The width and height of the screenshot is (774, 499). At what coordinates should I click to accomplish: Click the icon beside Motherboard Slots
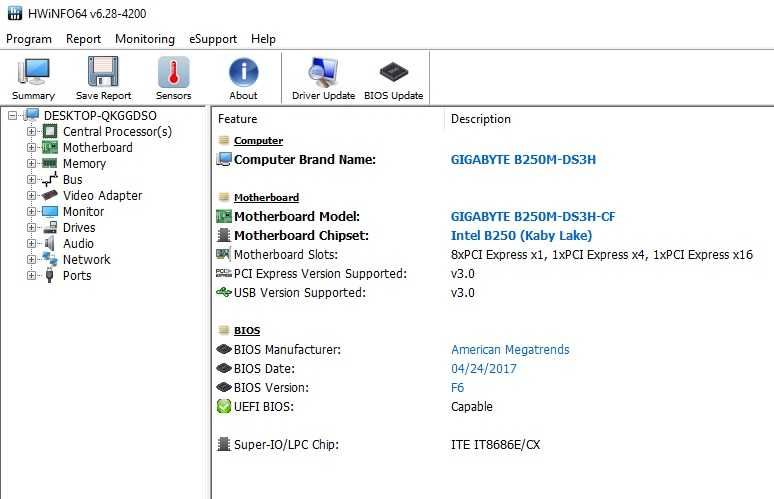tap(224, 254)
